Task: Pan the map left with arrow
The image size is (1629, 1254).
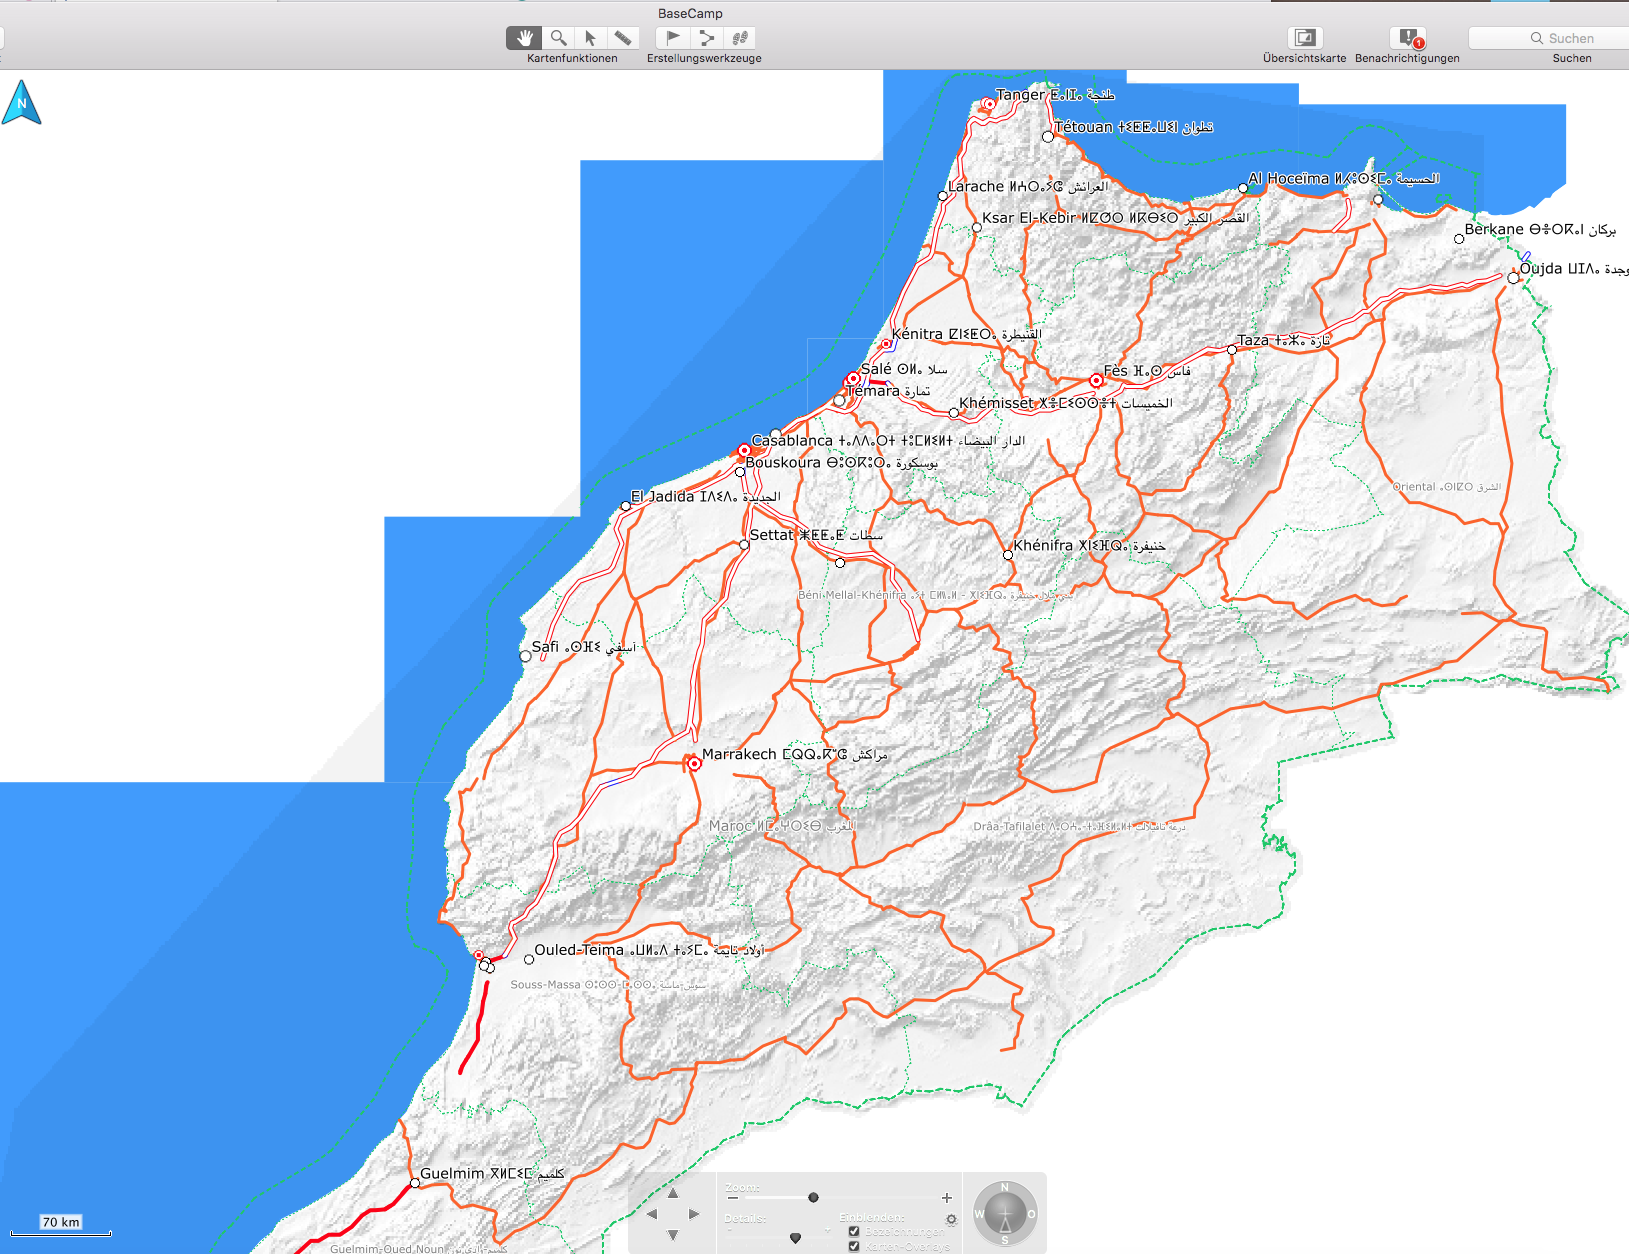Action: [x=652, y=1214]
